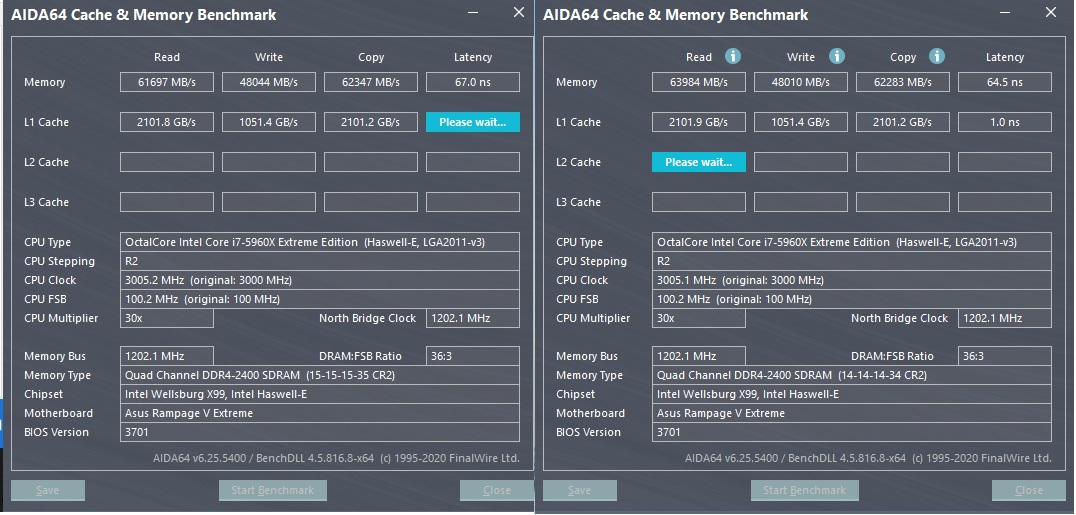Click empty L3 Cache Latency box in right window
Screen dimensions: 1076x515
(x=1005, y=202)
